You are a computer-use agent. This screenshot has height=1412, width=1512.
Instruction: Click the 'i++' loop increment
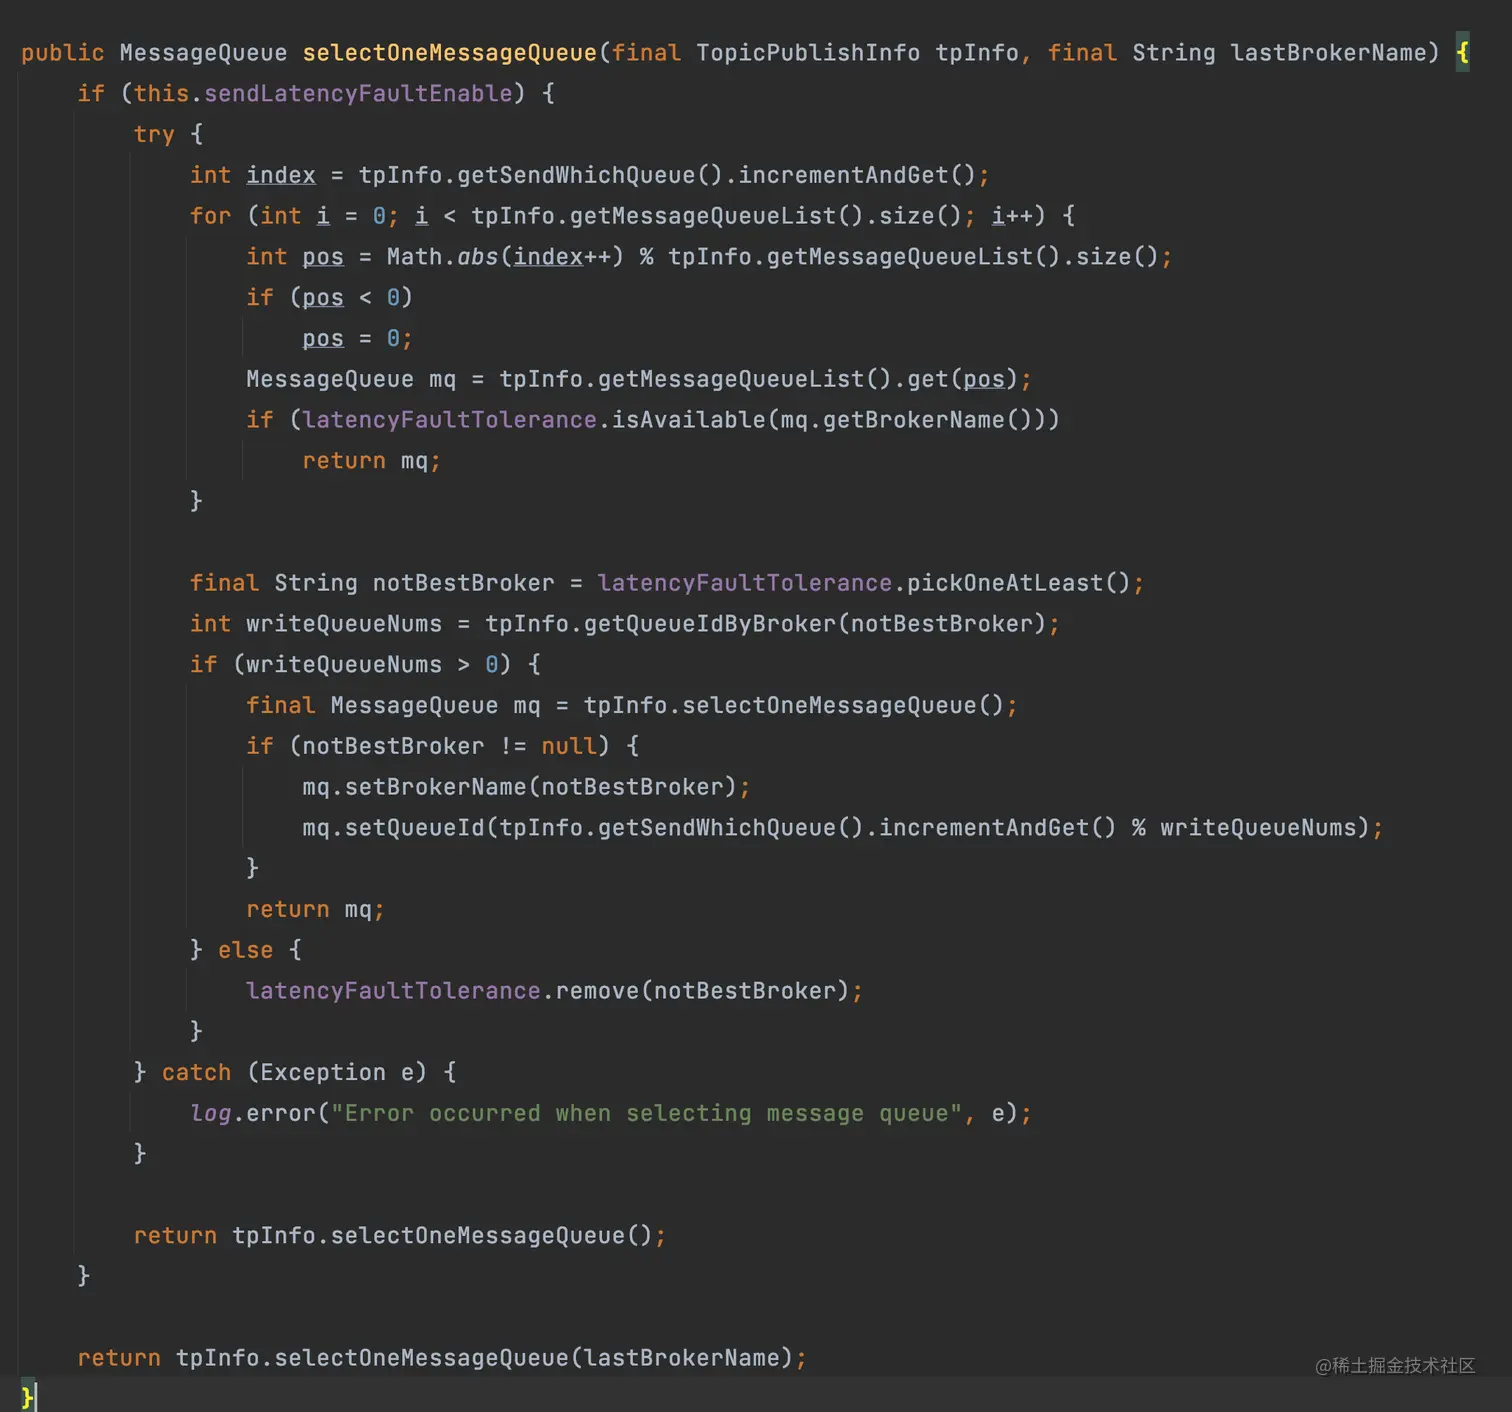[x=1011, y=216]
